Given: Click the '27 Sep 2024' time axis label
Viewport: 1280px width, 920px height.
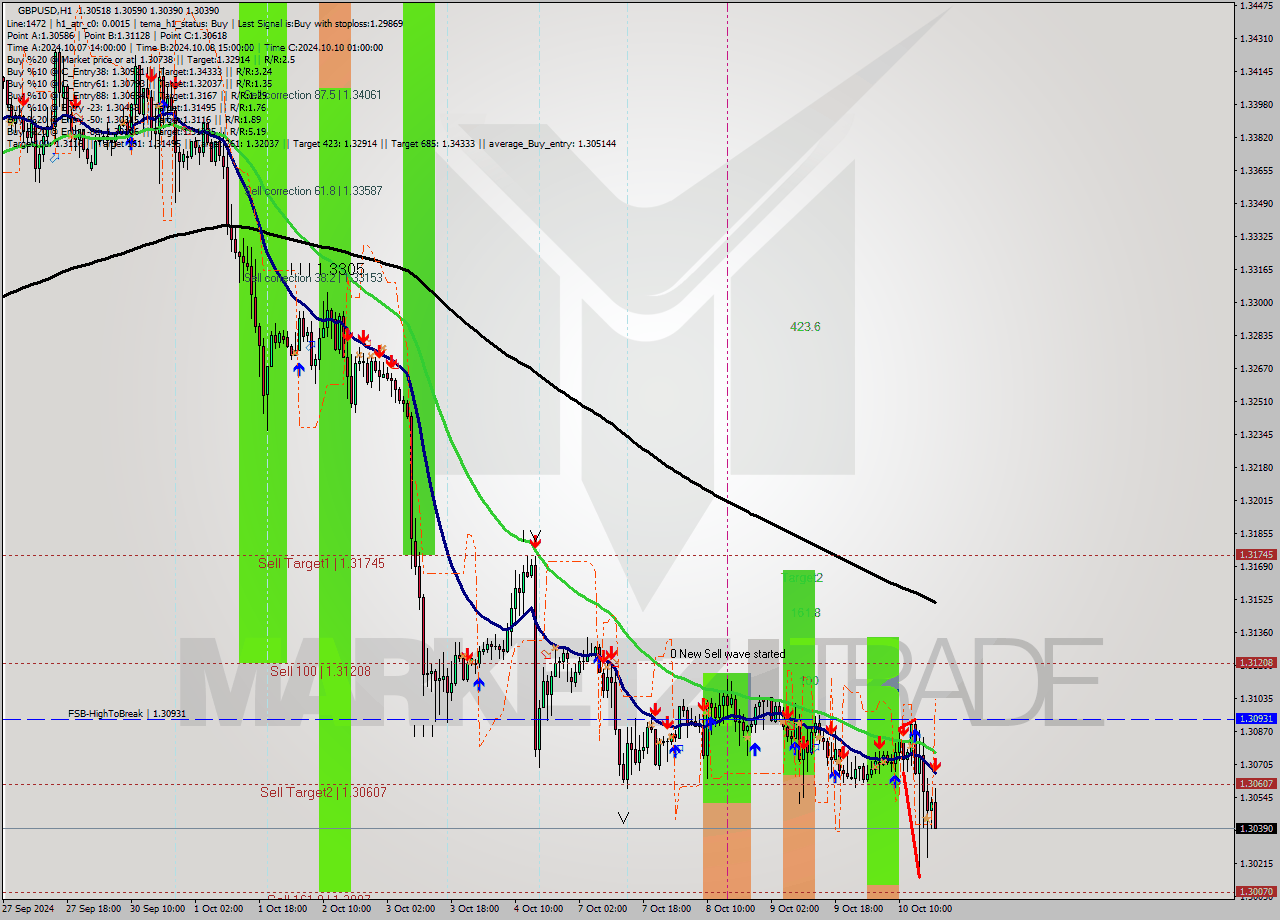Looking at the screenshot, I should tap(29, 909).
